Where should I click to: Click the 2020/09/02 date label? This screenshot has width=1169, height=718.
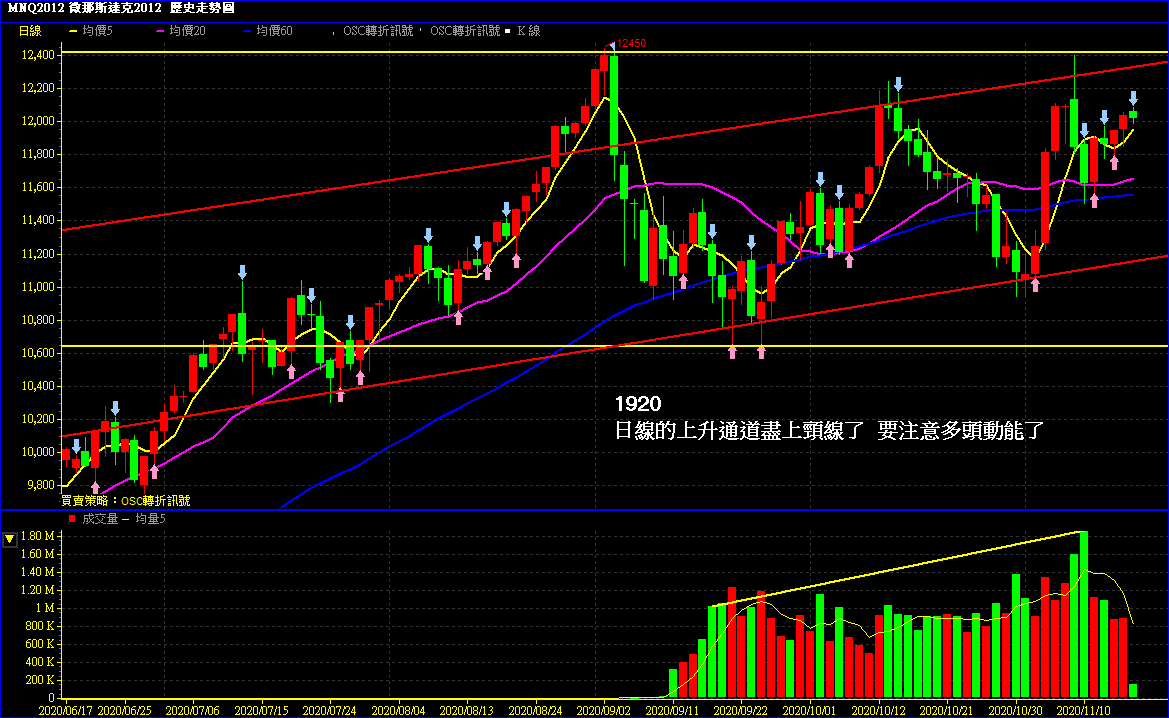tap(604, 711)
